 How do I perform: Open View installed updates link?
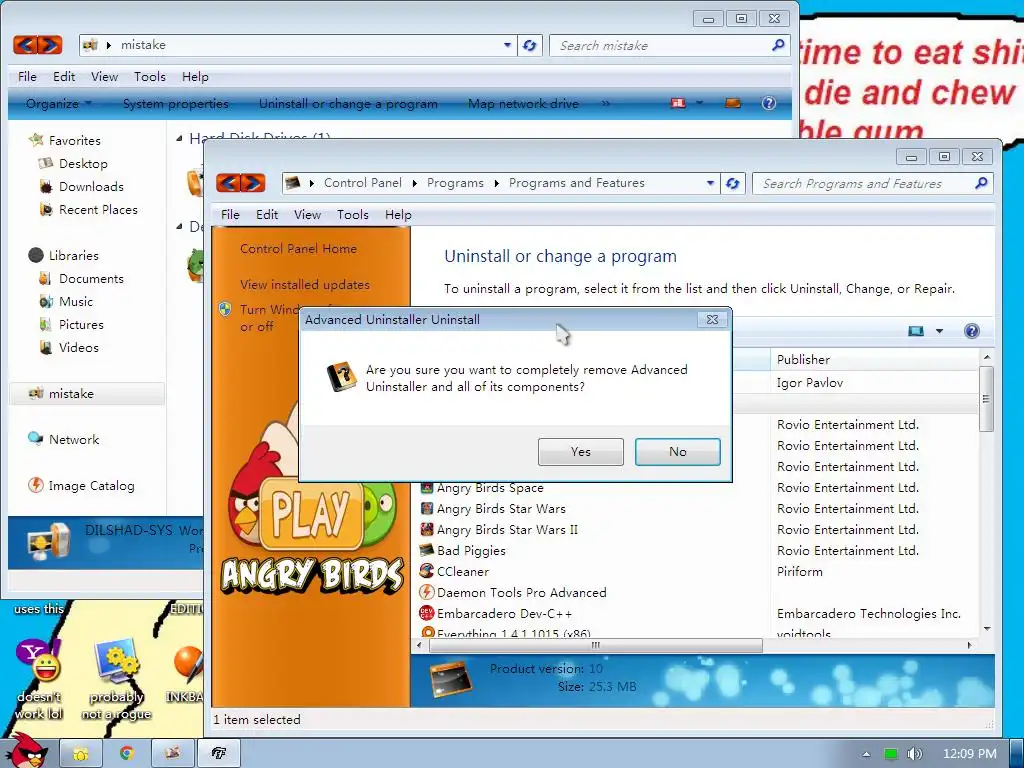click(x=305, y=285)
